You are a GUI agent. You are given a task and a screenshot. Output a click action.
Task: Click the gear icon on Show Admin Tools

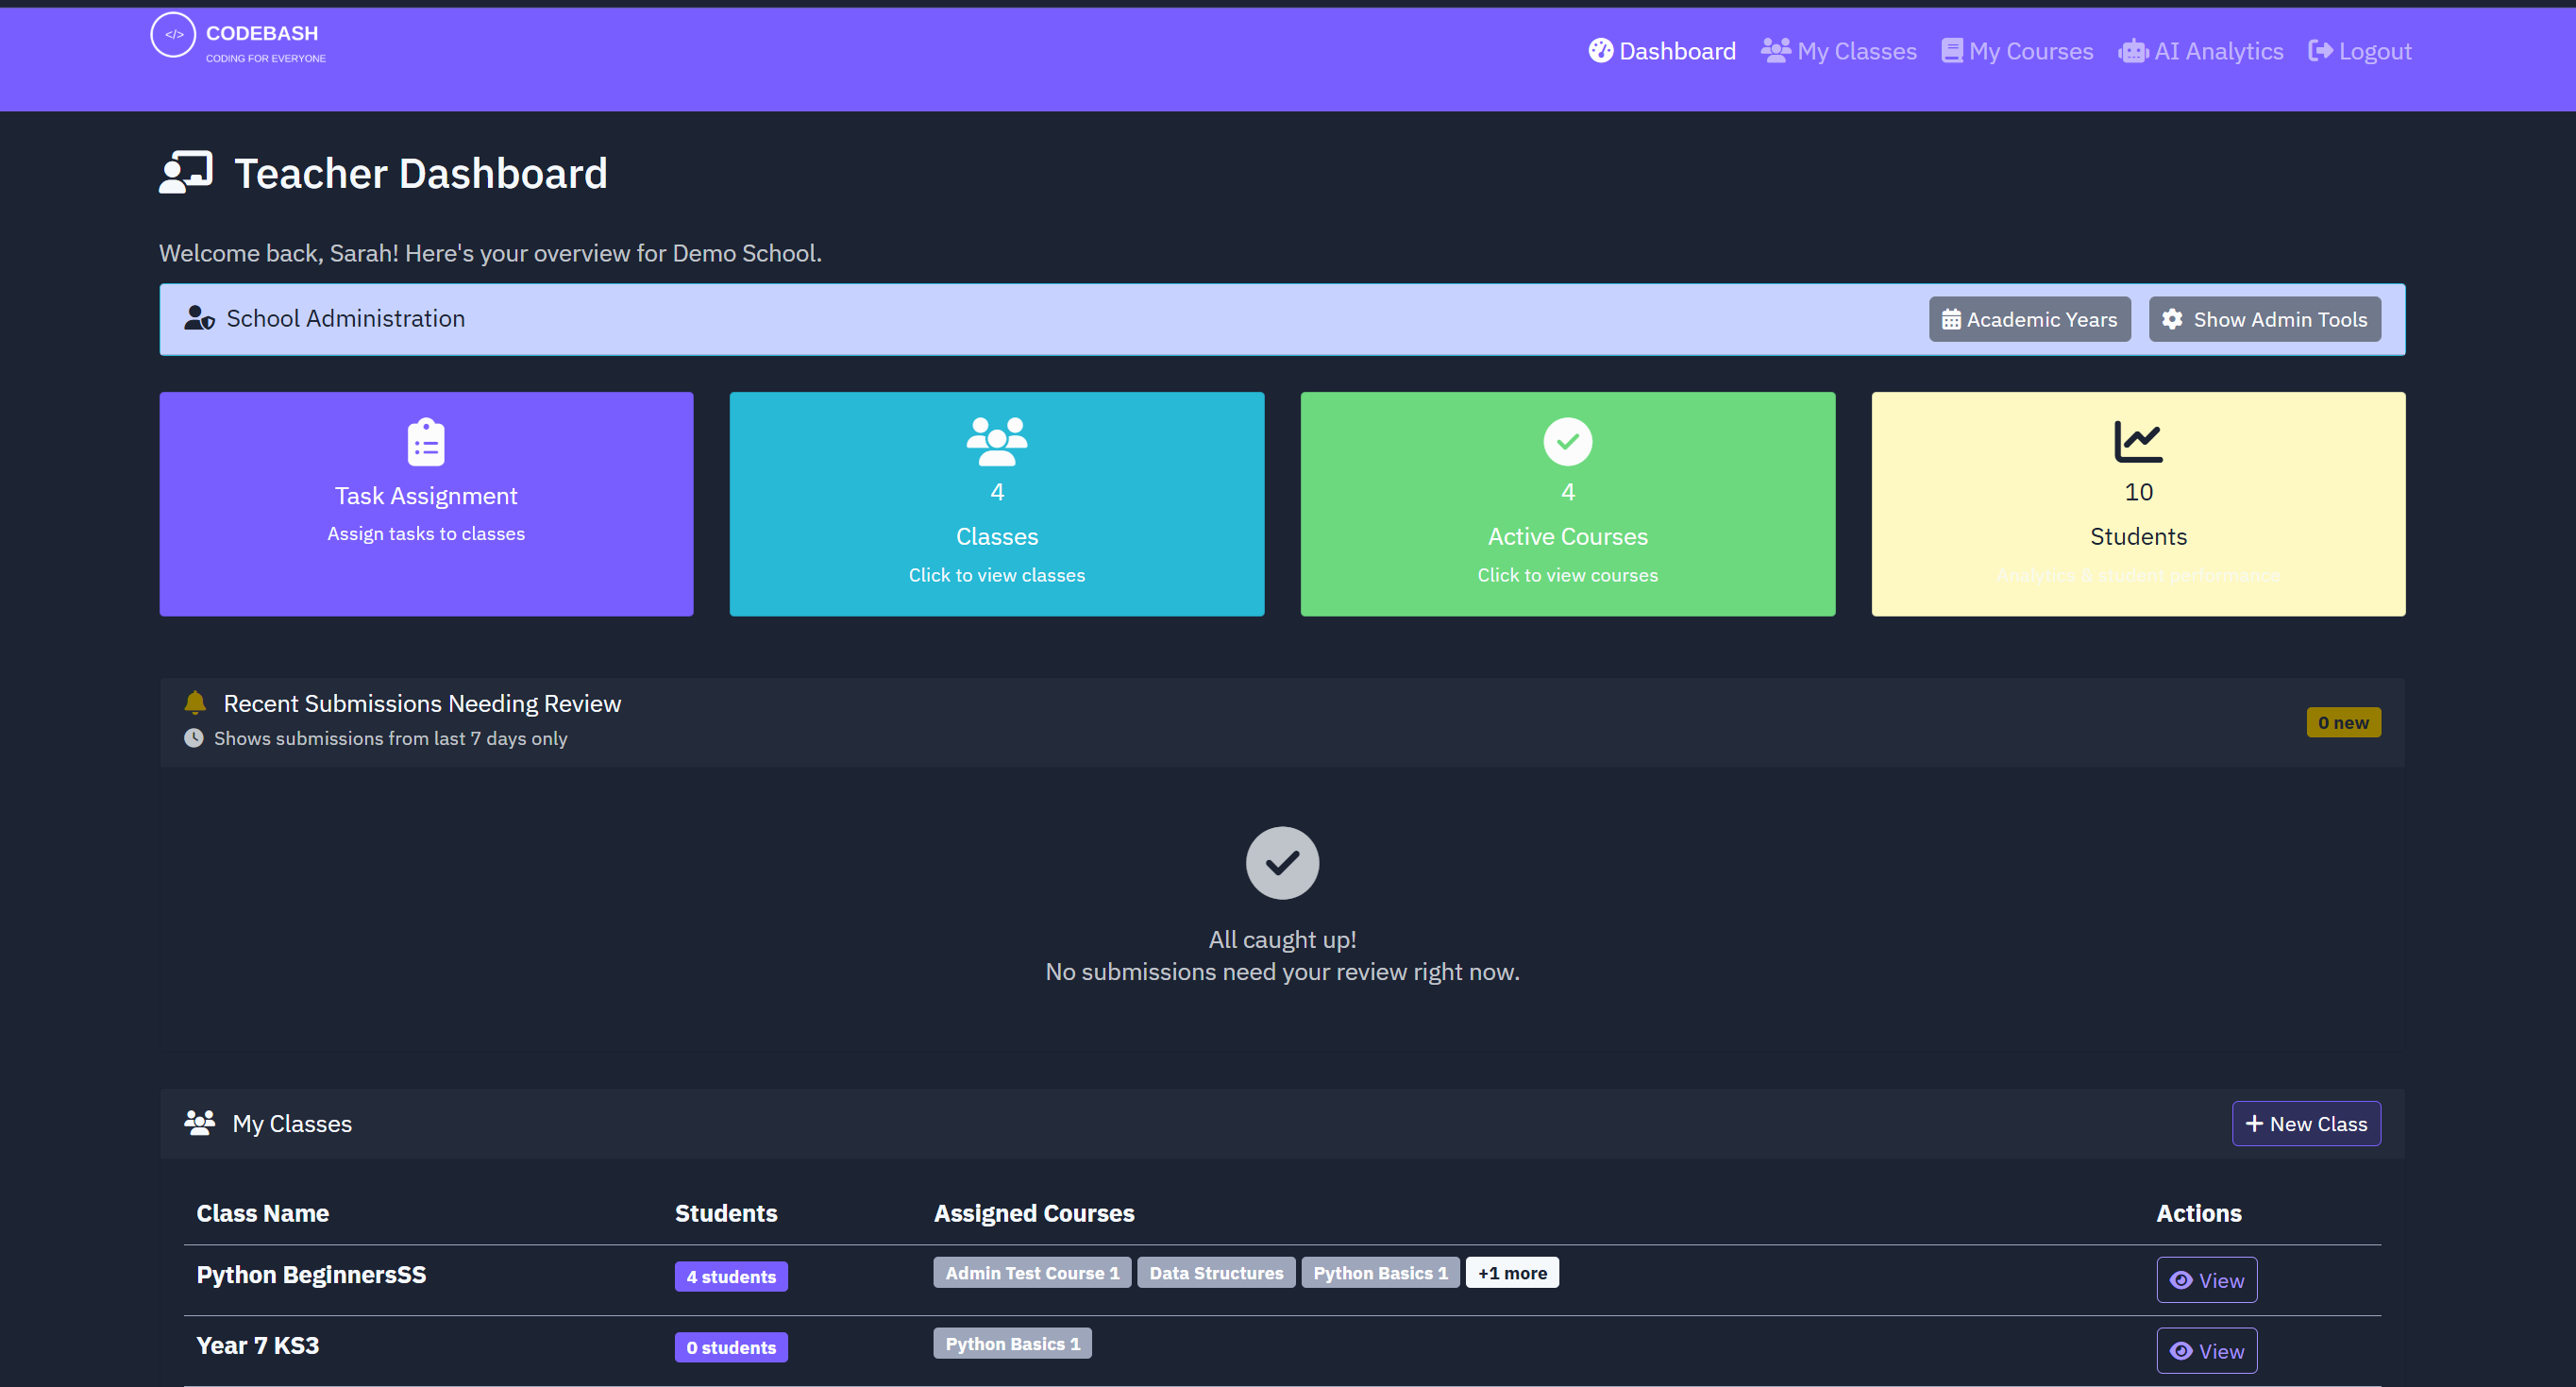2172,319
